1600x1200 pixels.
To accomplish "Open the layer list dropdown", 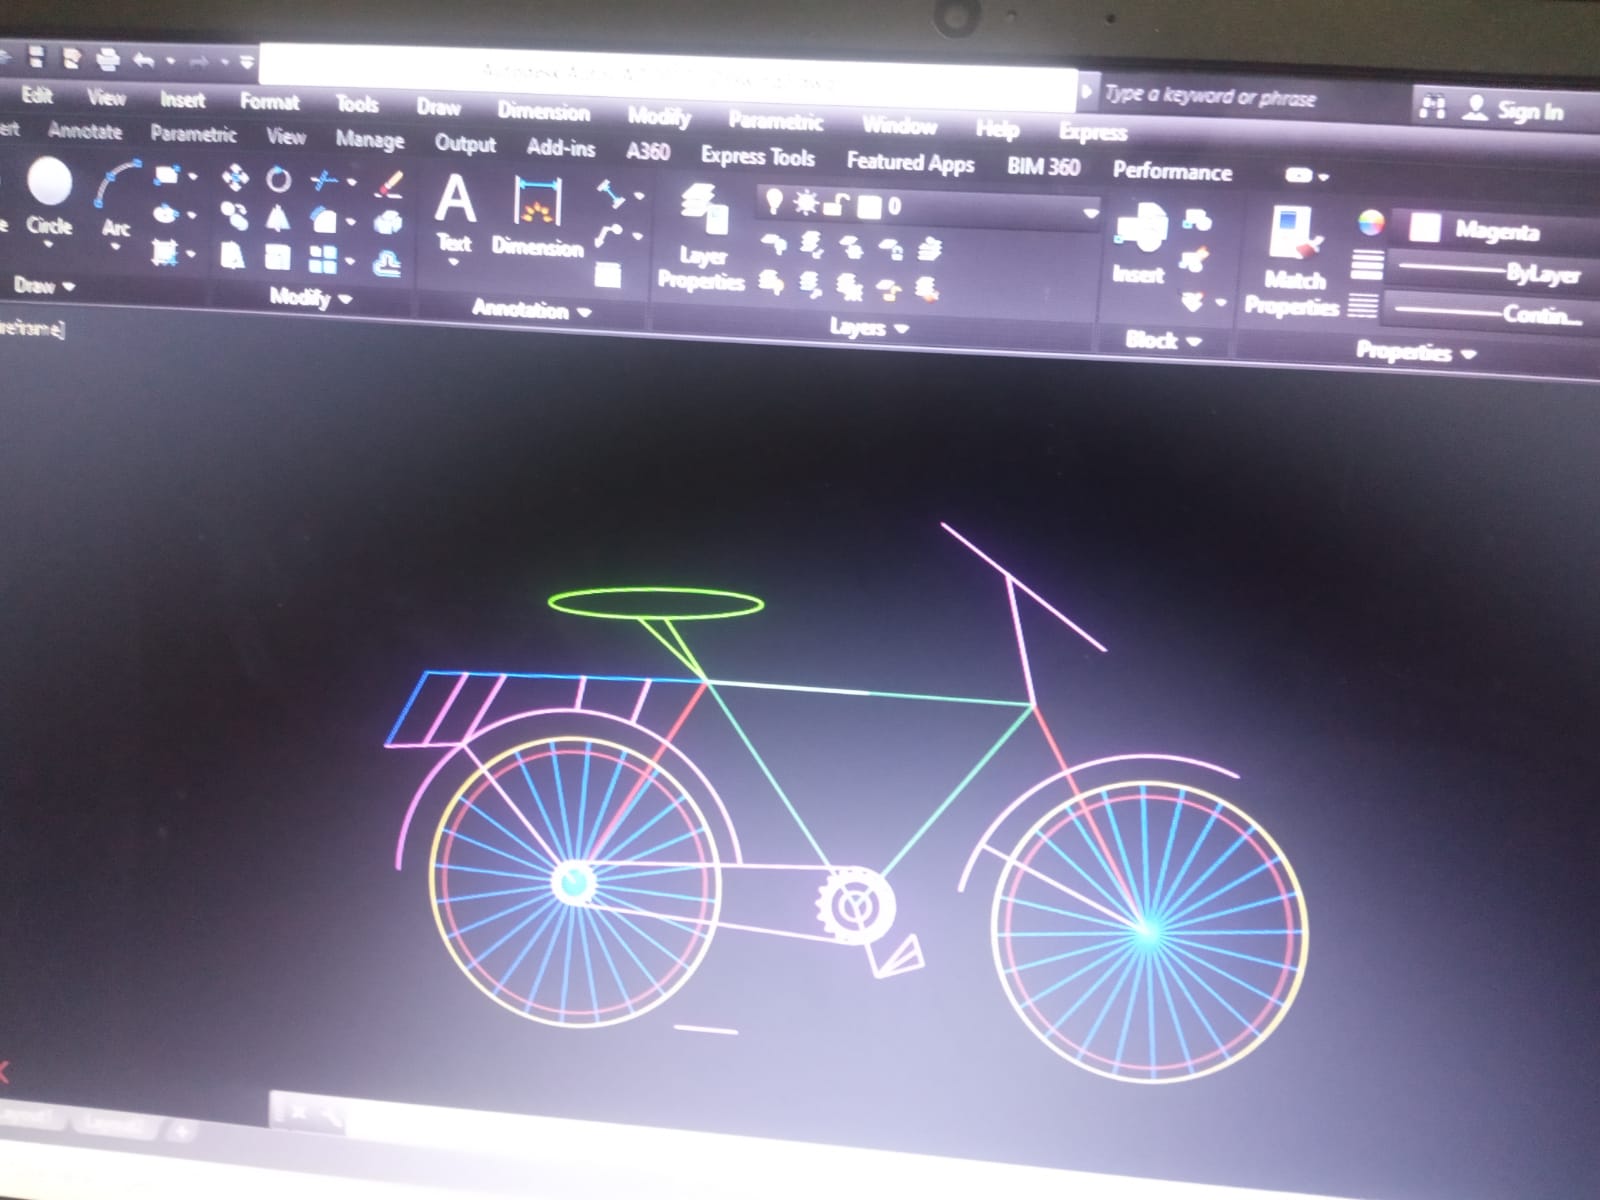I will [1090, 213].
